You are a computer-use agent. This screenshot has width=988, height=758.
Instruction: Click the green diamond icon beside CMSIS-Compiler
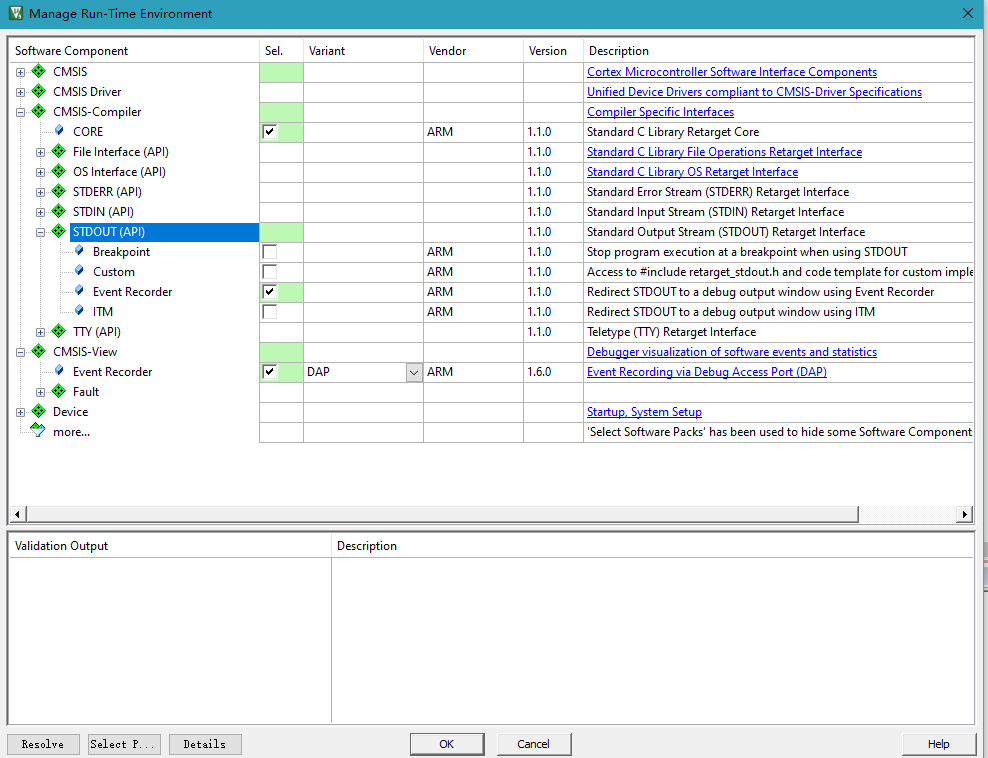39,112
